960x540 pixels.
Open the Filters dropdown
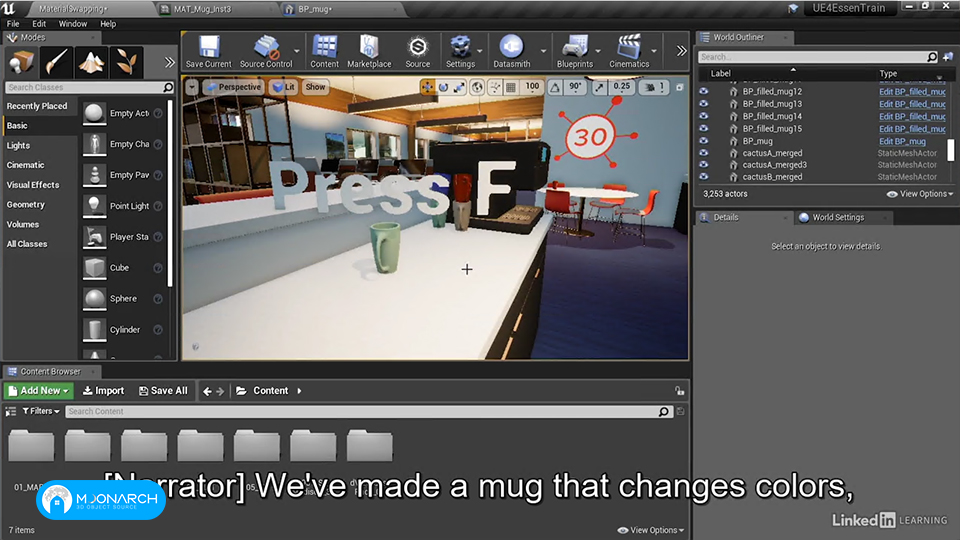[x=41, y=411]
